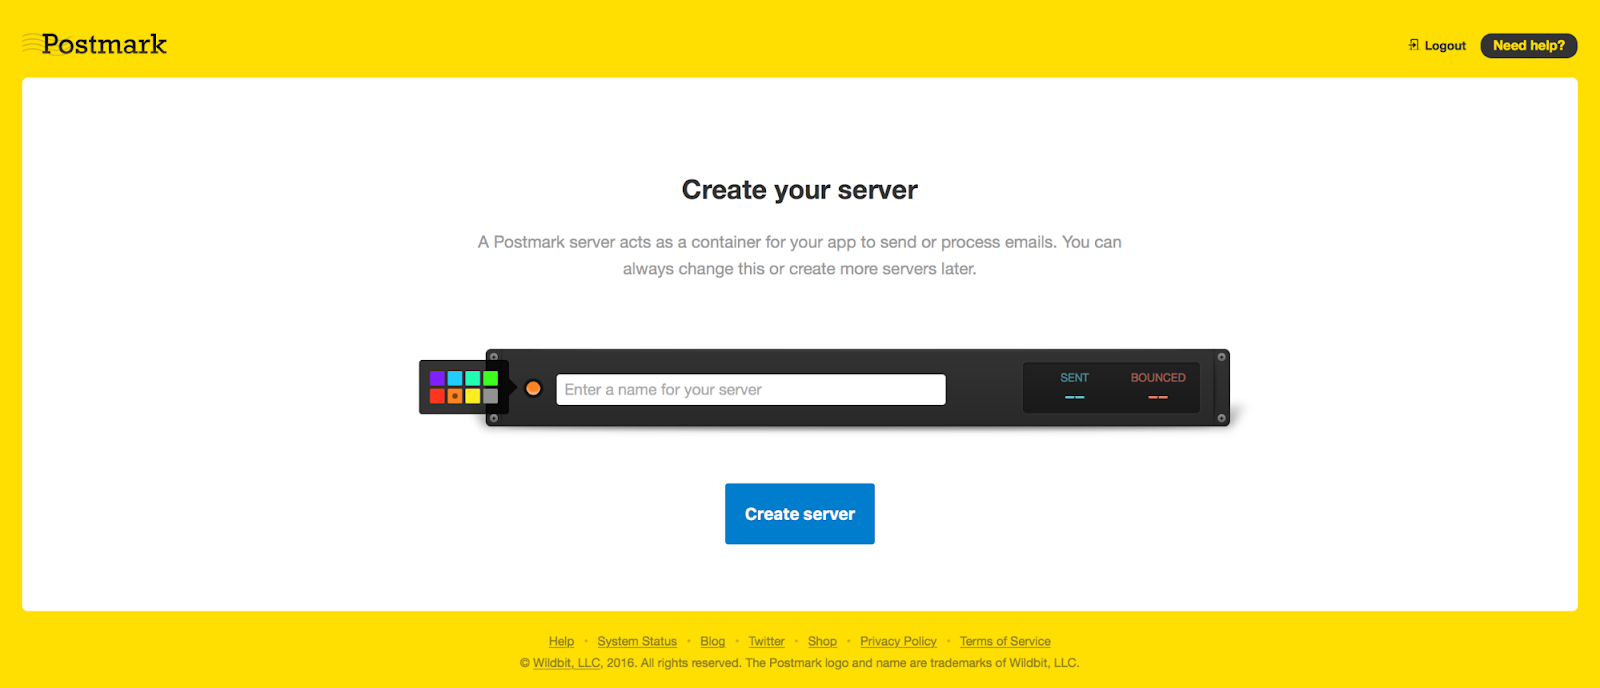1600x688 pixels.
Task: Log out via the Logout link
Action: (x=1445, y=46)
